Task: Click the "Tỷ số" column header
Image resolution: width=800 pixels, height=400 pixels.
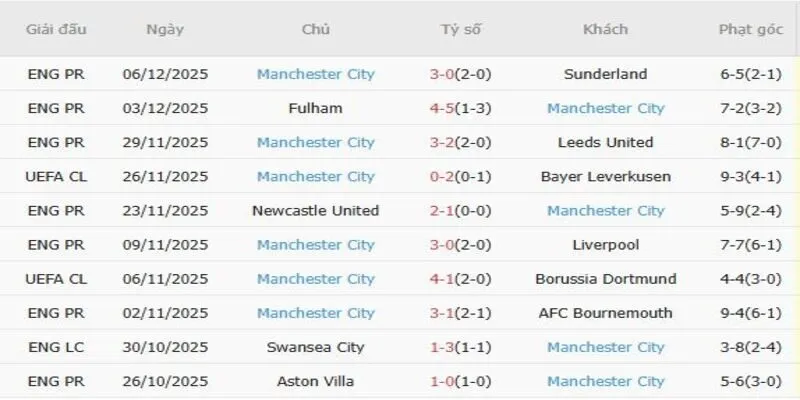Action: [461, 29]
